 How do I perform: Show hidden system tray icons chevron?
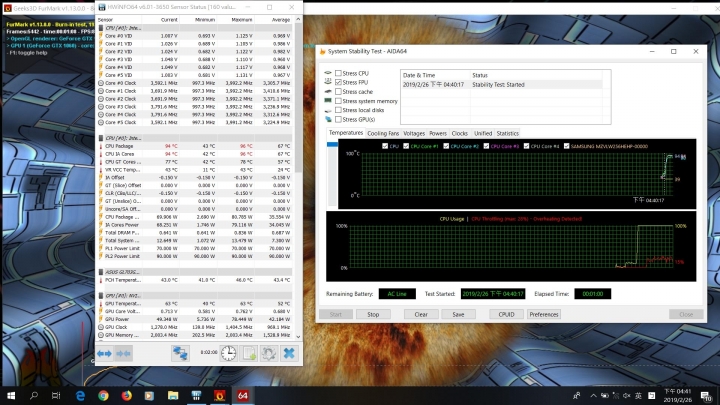point(593,395)
